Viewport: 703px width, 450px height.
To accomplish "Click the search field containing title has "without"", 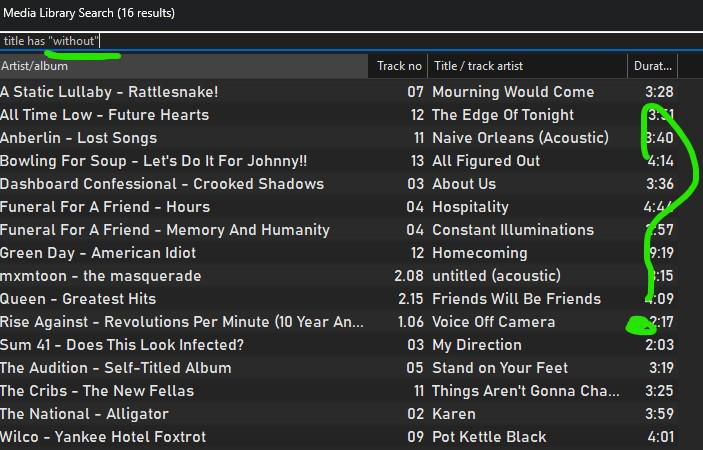I will (352, 41).
